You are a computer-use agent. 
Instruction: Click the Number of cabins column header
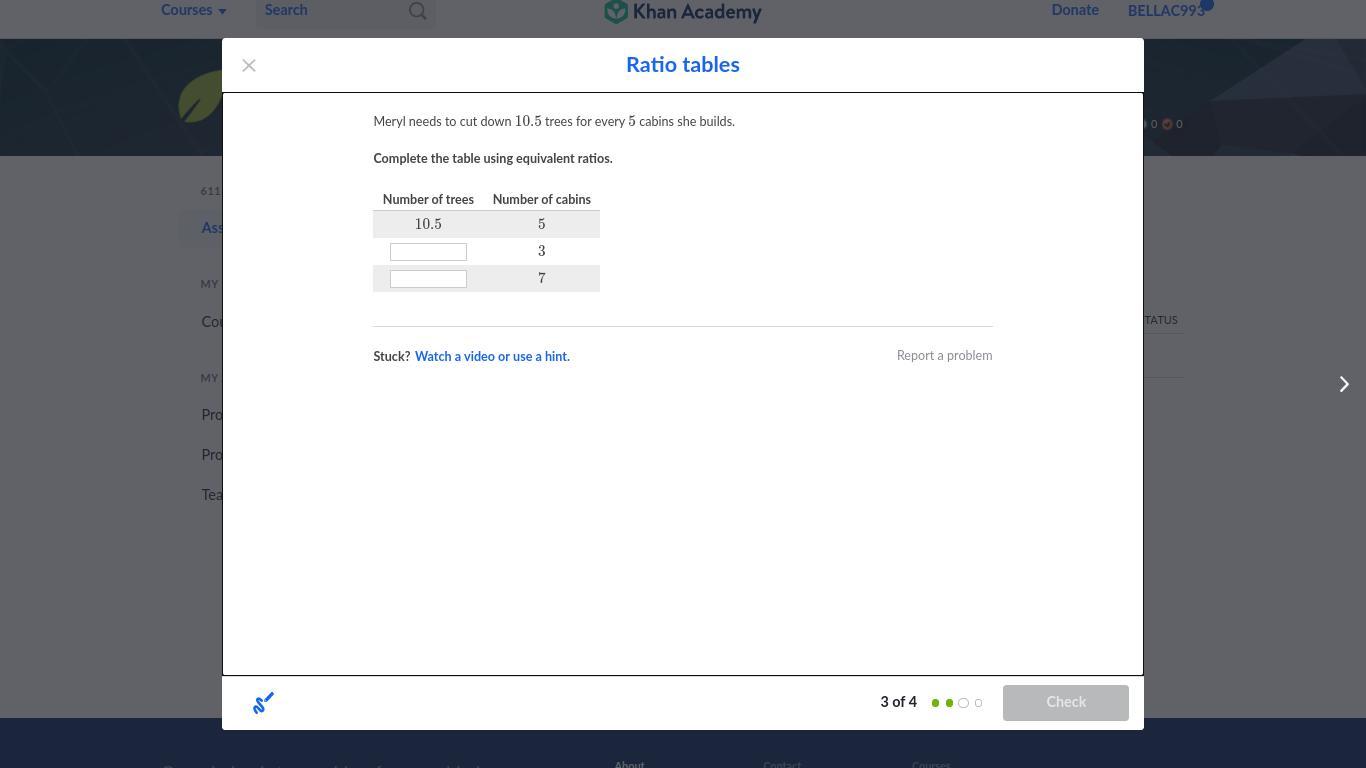point(542,200)
